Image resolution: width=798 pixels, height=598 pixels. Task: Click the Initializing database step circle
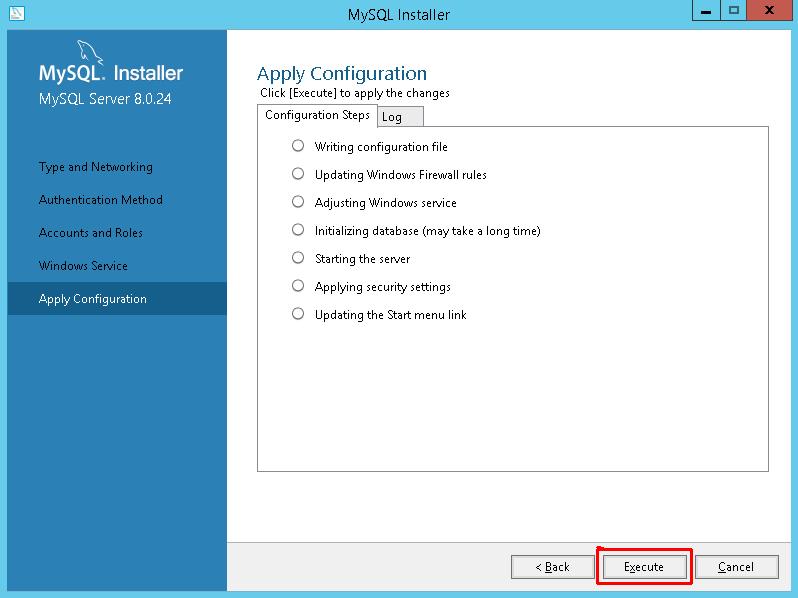(298, 230)
